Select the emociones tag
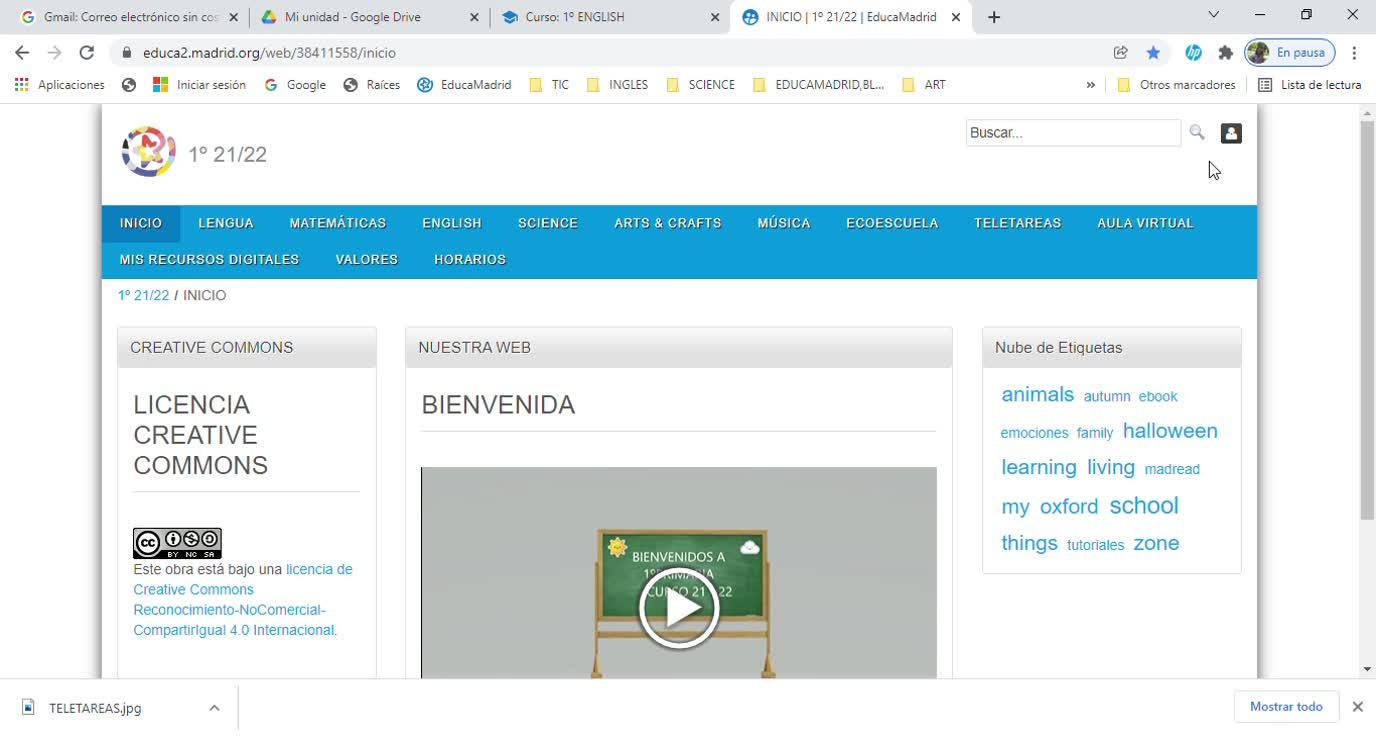Image resolution: width=1376 pixels, height=736 pixels. [1034, 433]
